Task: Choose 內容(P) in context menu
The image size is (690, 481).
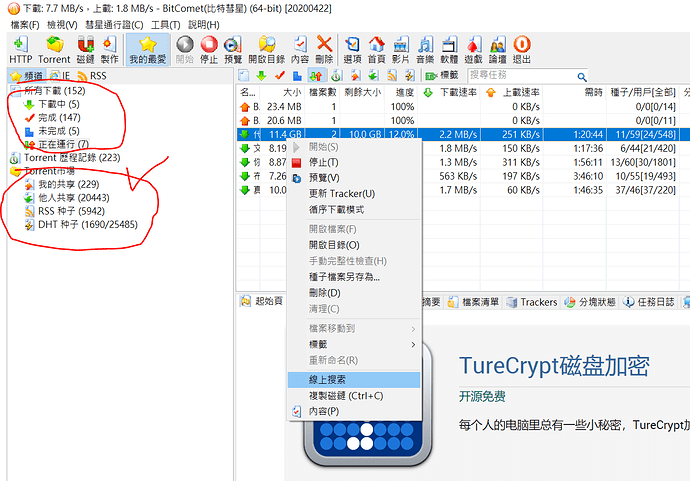Action: point(354,411)
